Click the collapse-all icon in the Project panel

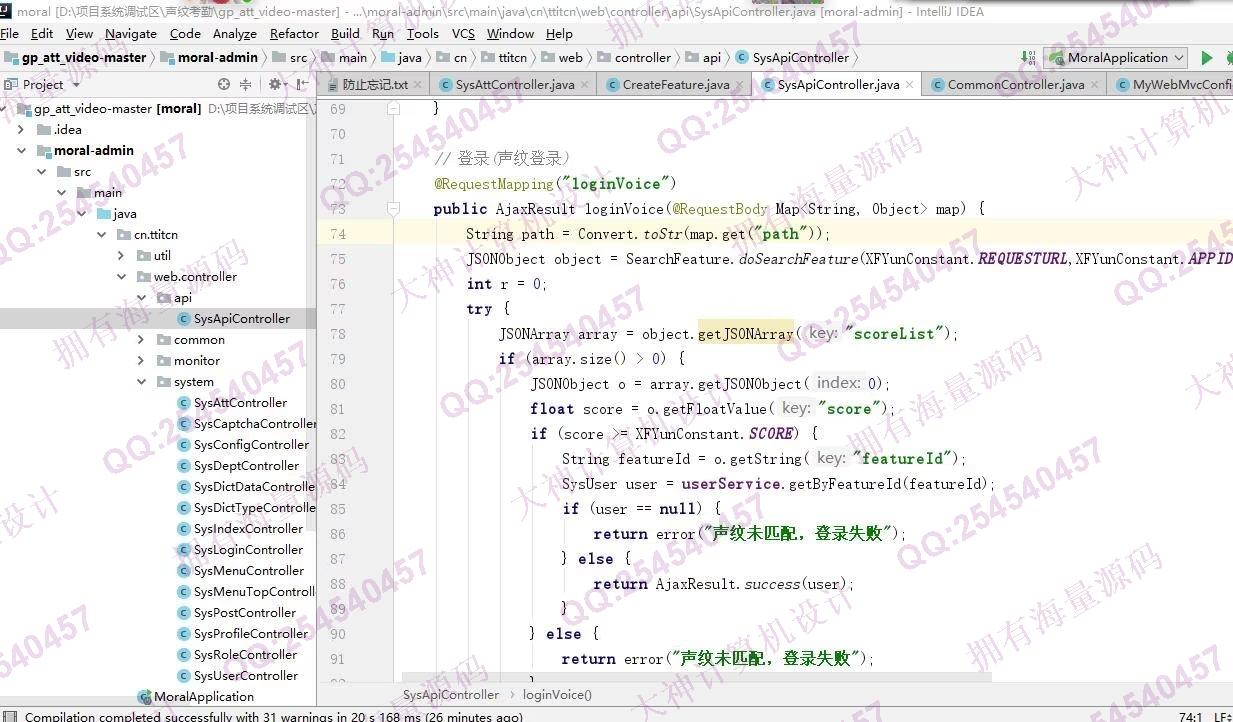pos(247,84)
